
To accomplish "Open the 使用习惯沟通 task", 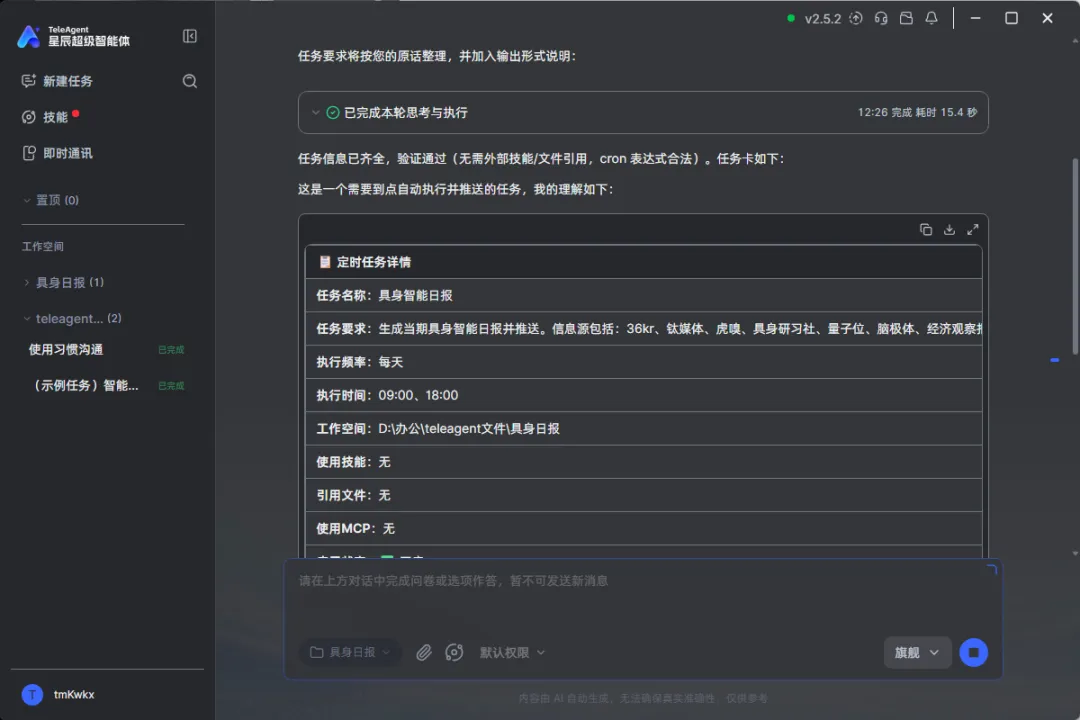I will (x=66, y=349).
